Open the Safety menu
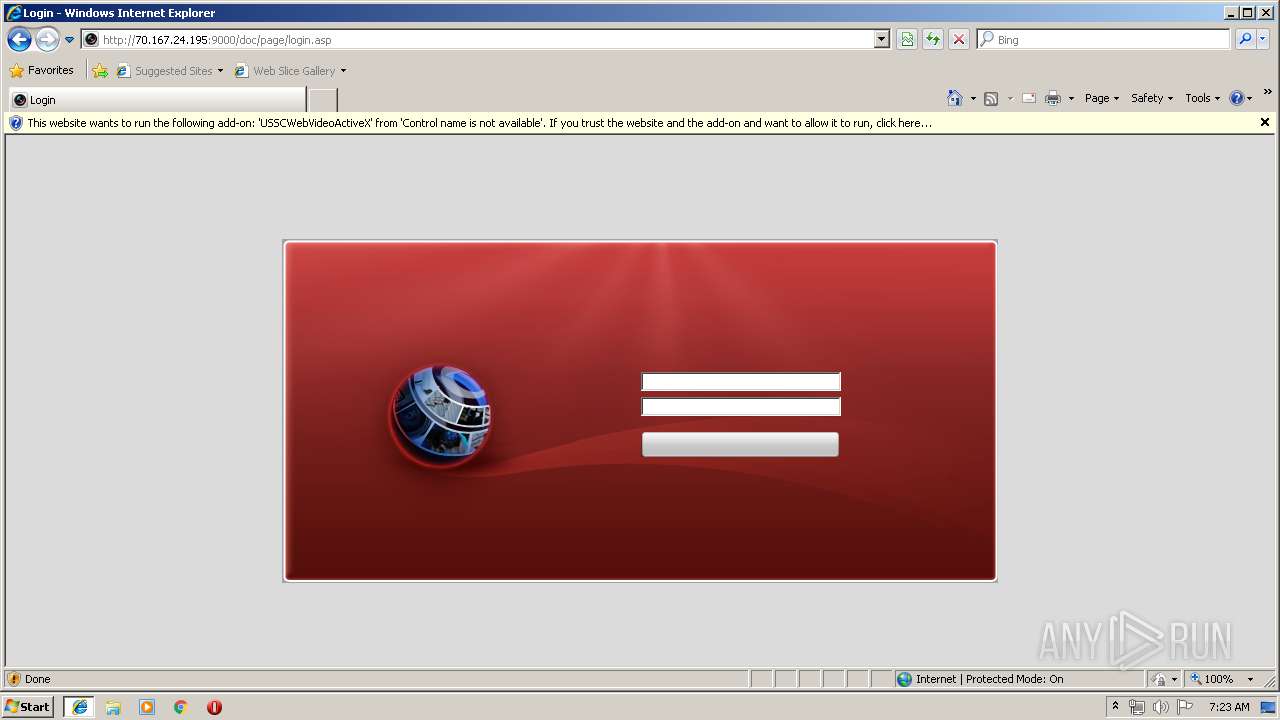The height and width of the screenshot is (720, 1280). (1152, 98)
